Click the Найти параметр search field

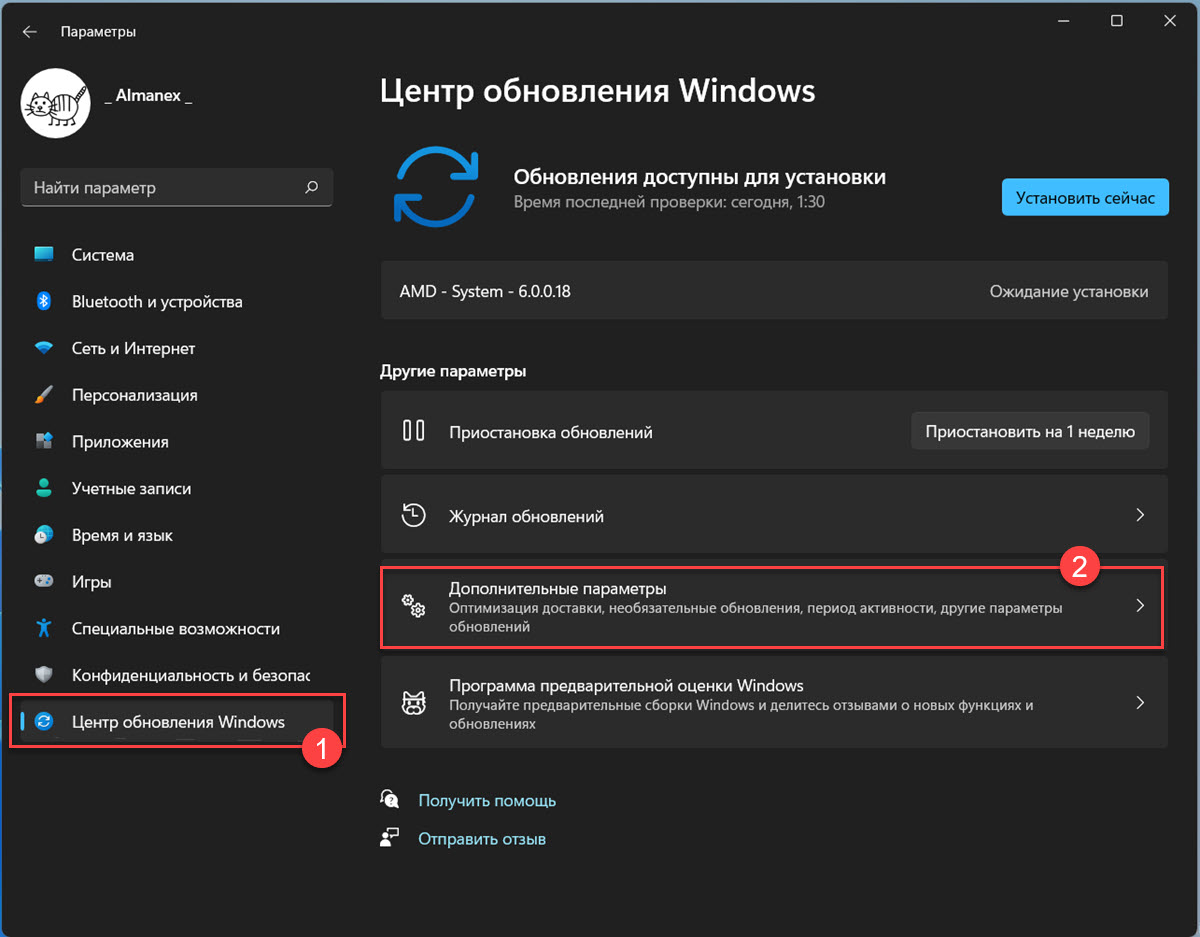tap(177, 187)
